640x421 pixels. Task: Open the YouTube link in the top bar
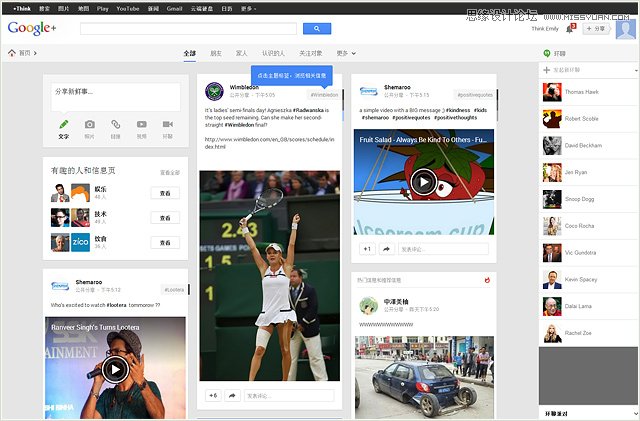(128, 8)
